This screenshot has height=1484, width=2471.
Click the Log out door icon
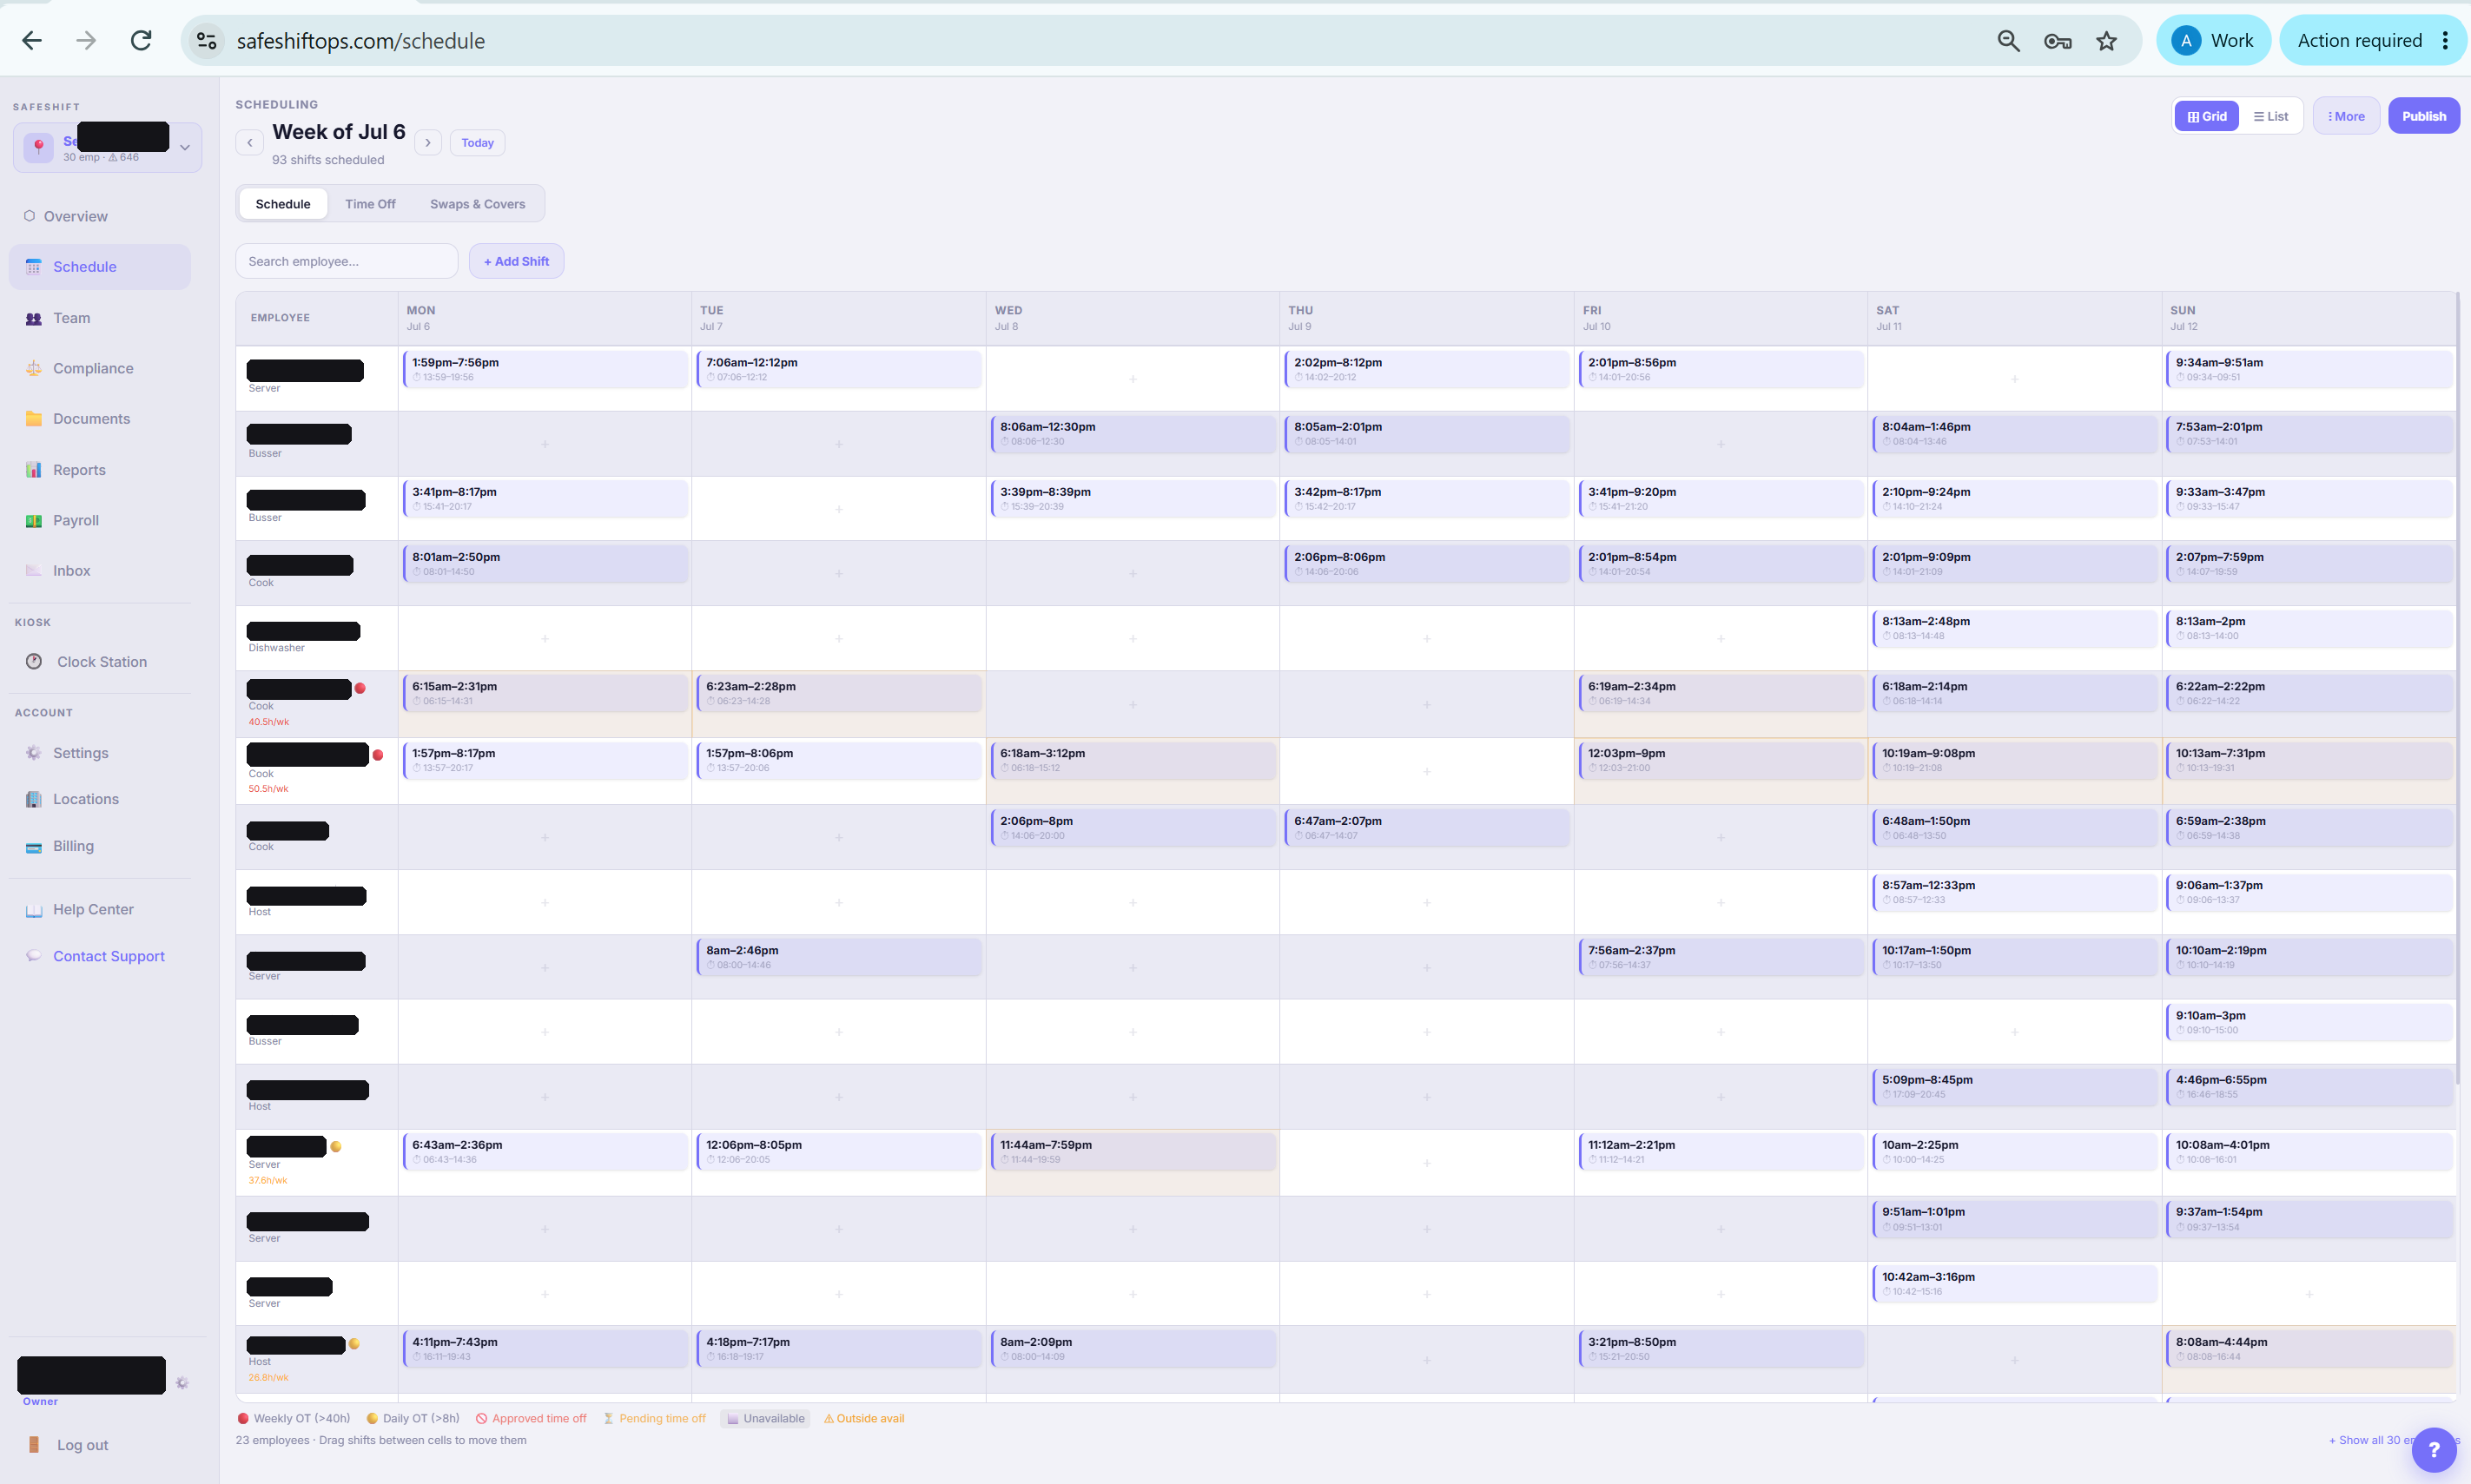pos(33,1445)
